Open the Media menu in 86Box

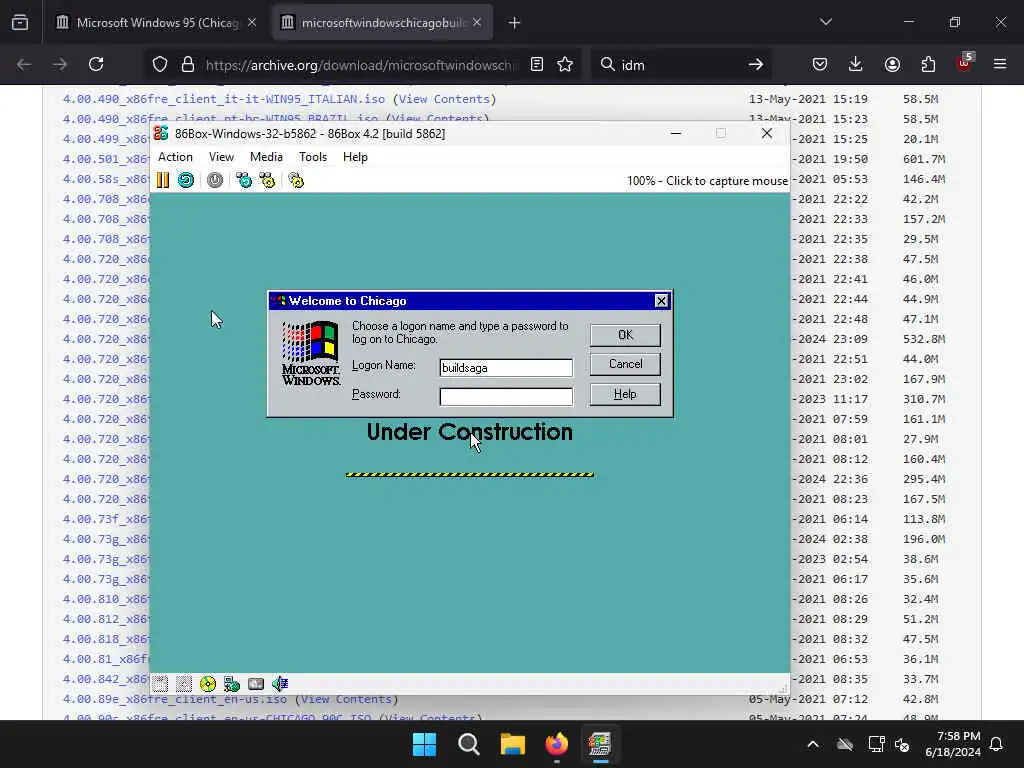(266, 157)
